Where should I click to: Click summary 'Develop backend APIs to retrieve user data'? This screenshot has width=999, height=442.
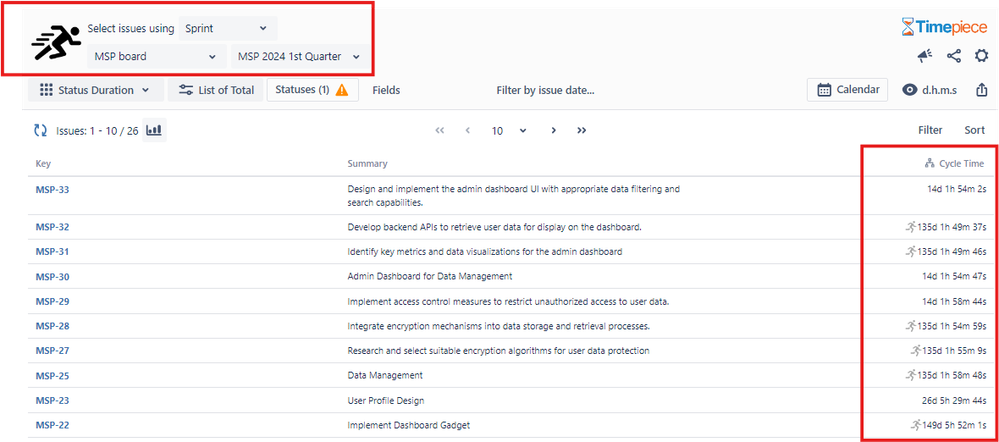coord(494,227)
